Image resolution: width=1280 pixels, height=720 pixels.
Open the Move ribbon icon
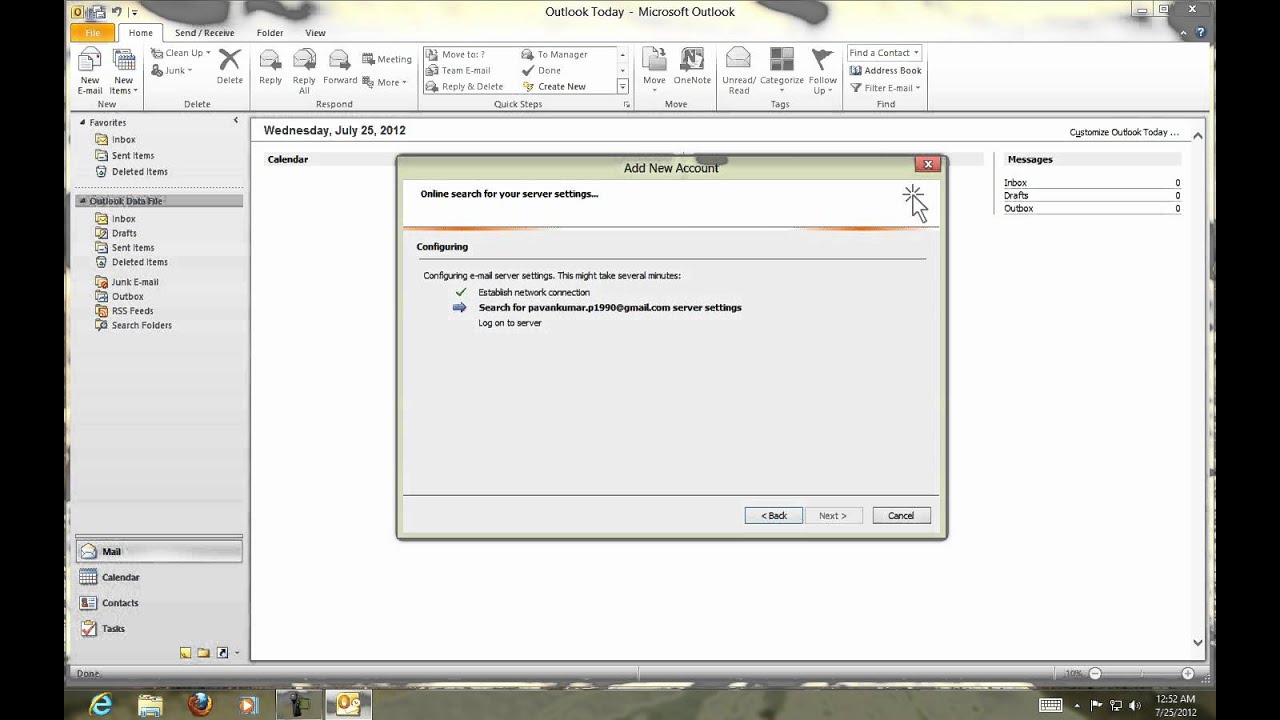(x=654, y=71)
